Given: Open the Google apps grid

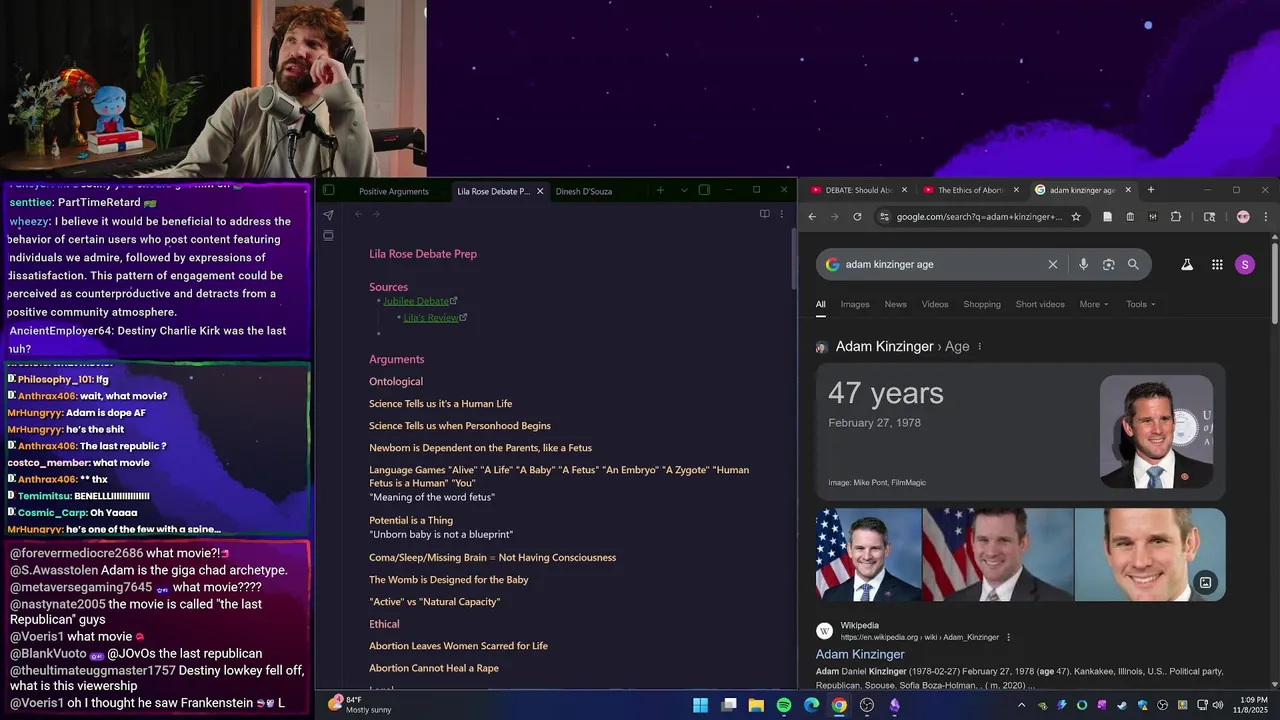Looking at the screenshot, I should tap(1217, 264).
